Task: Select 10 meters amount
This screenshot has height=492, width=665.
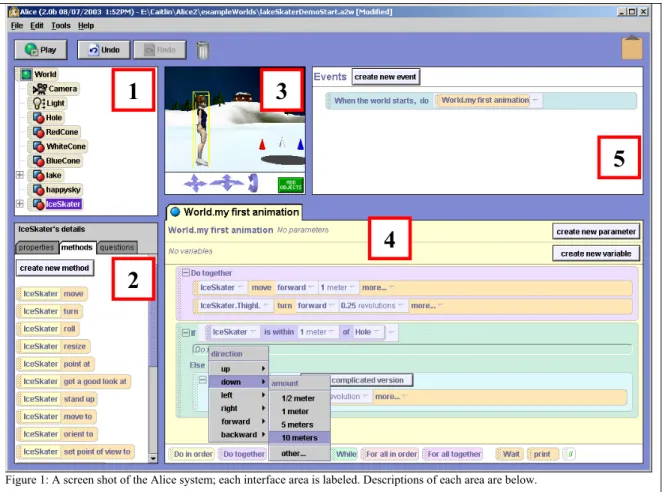Action: [299, 438]
